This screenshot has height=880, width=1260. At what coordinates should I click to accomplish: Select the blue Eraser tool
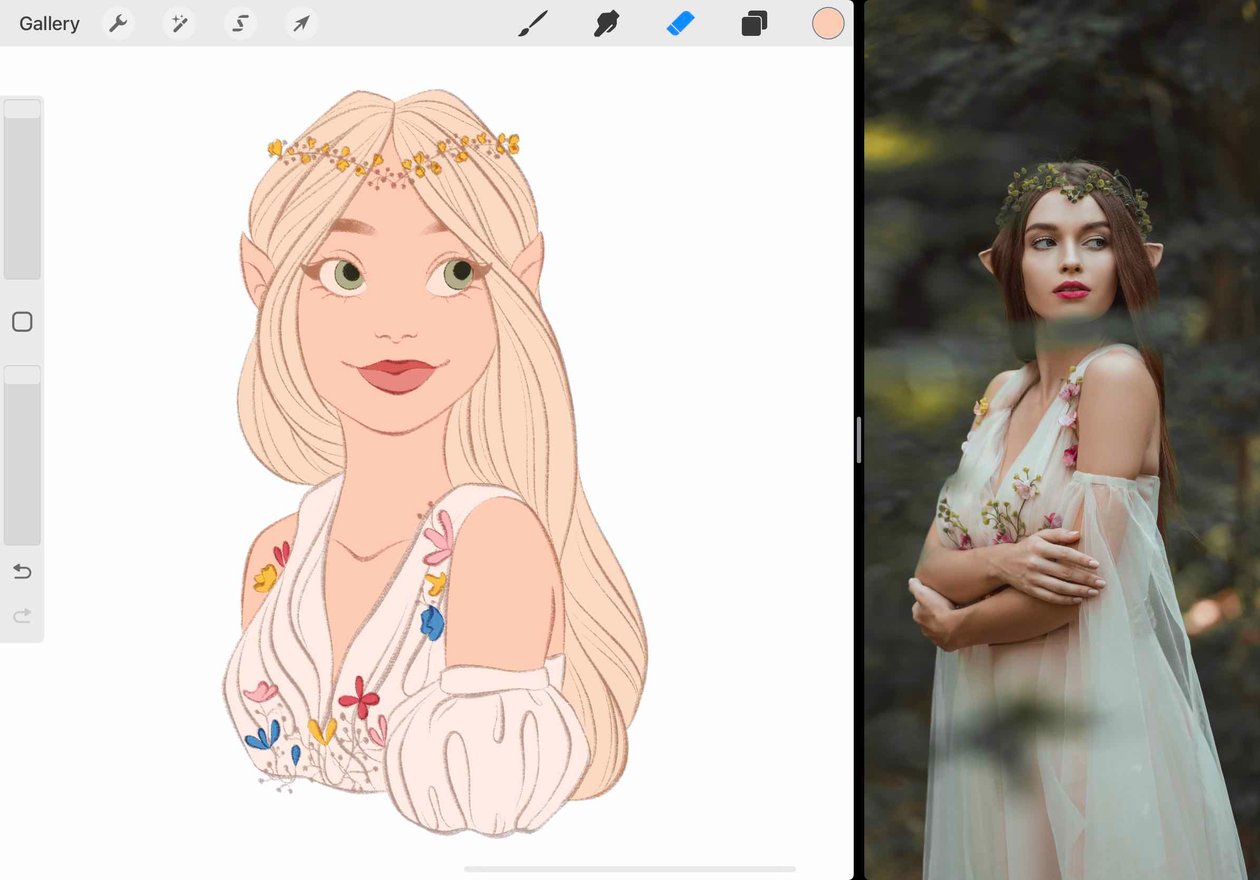(x=680, y=23)
